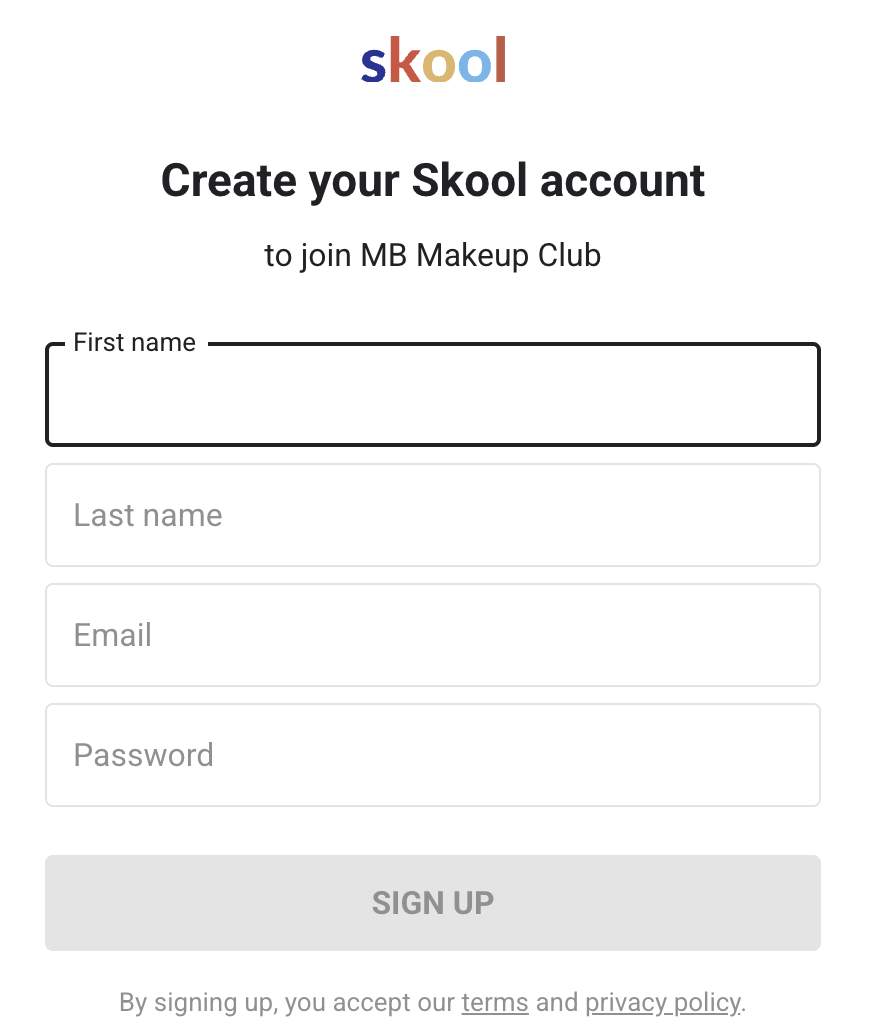Focus the First name input field
Image resolution: width=876 pixels, height=1036 pixels.
pyautogui.click(x=433, y=394)
